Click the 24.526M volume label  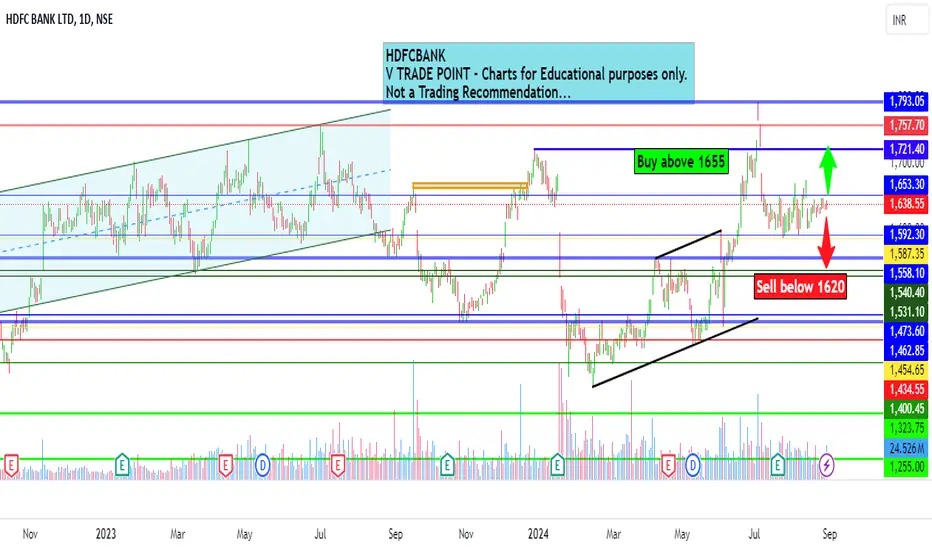(906, 448)
